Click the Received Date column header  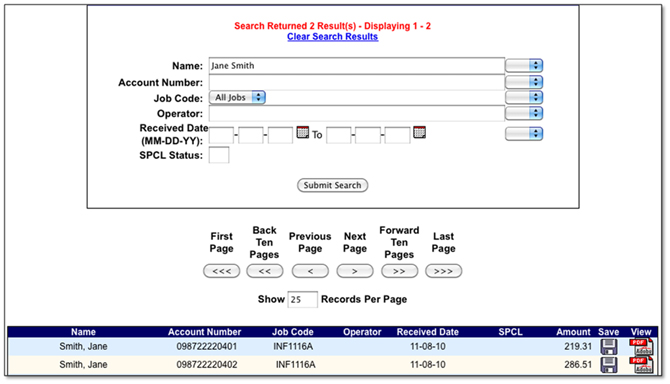pos(427,332)
